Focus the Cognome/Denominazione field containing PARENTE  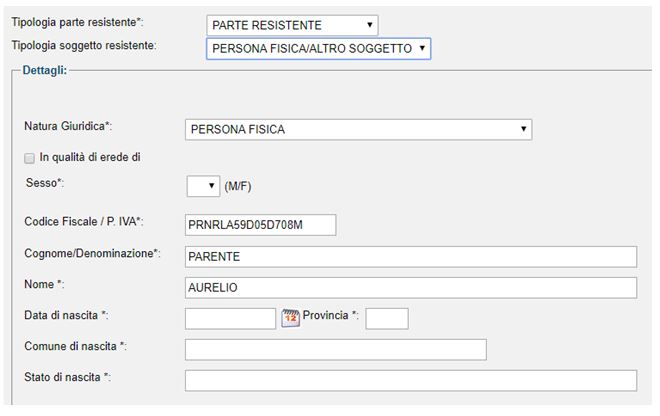tap(411, 257)
